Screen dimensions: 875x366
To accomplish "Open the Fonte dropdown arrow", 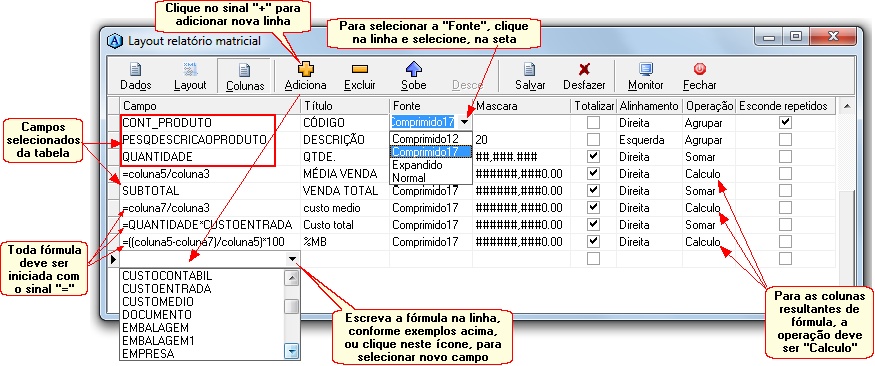I will pyautogui.click(x=464, y=122).
